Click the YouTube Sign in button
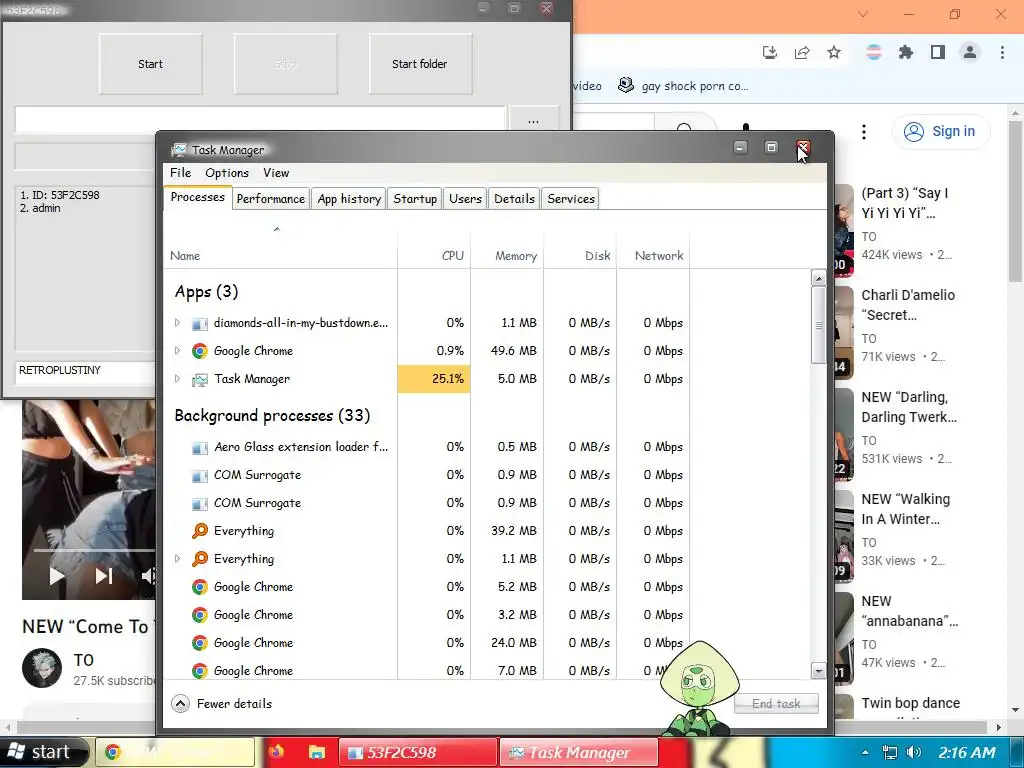 click(x=940, y=132)
